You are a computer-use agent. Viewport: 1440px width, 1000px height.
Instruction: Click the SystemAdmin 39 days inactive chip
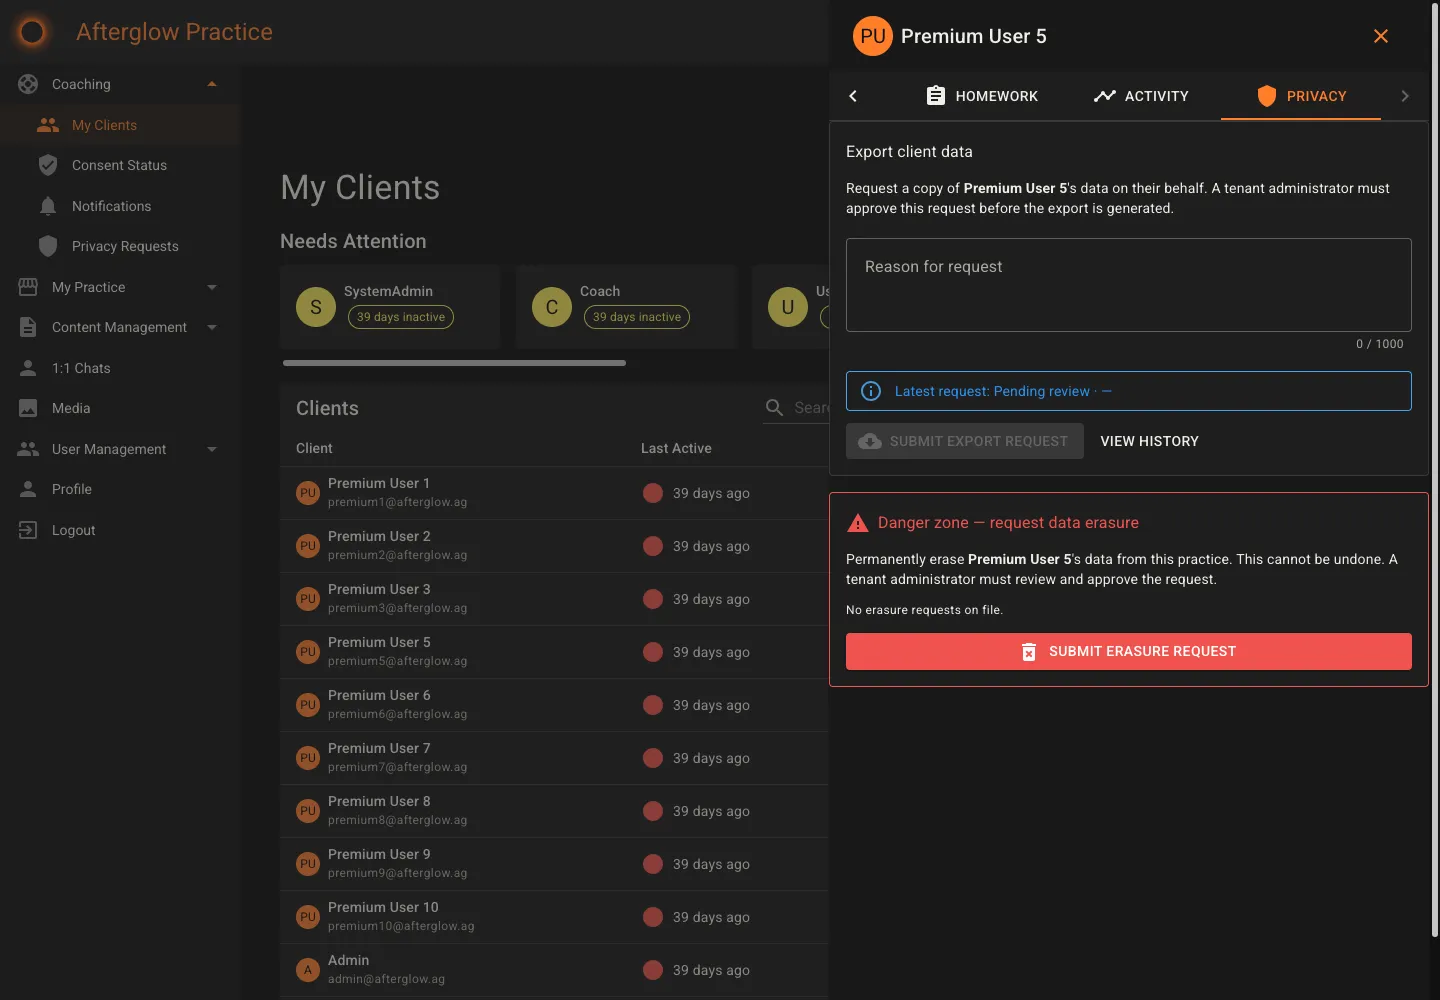pyautogui.click(x=401, y=317)
